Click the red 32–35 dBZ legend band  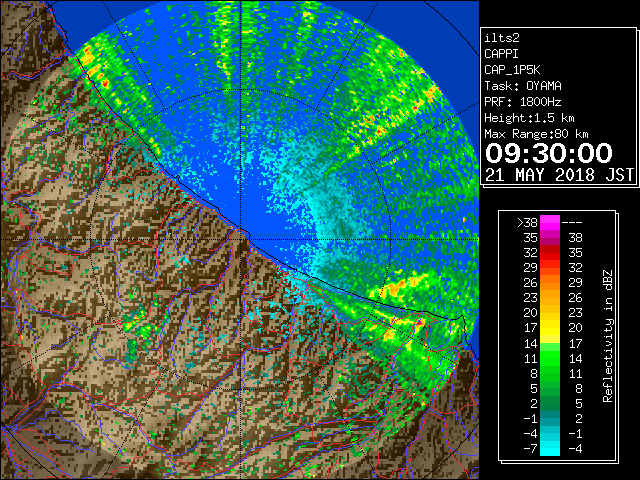(550, 253)
